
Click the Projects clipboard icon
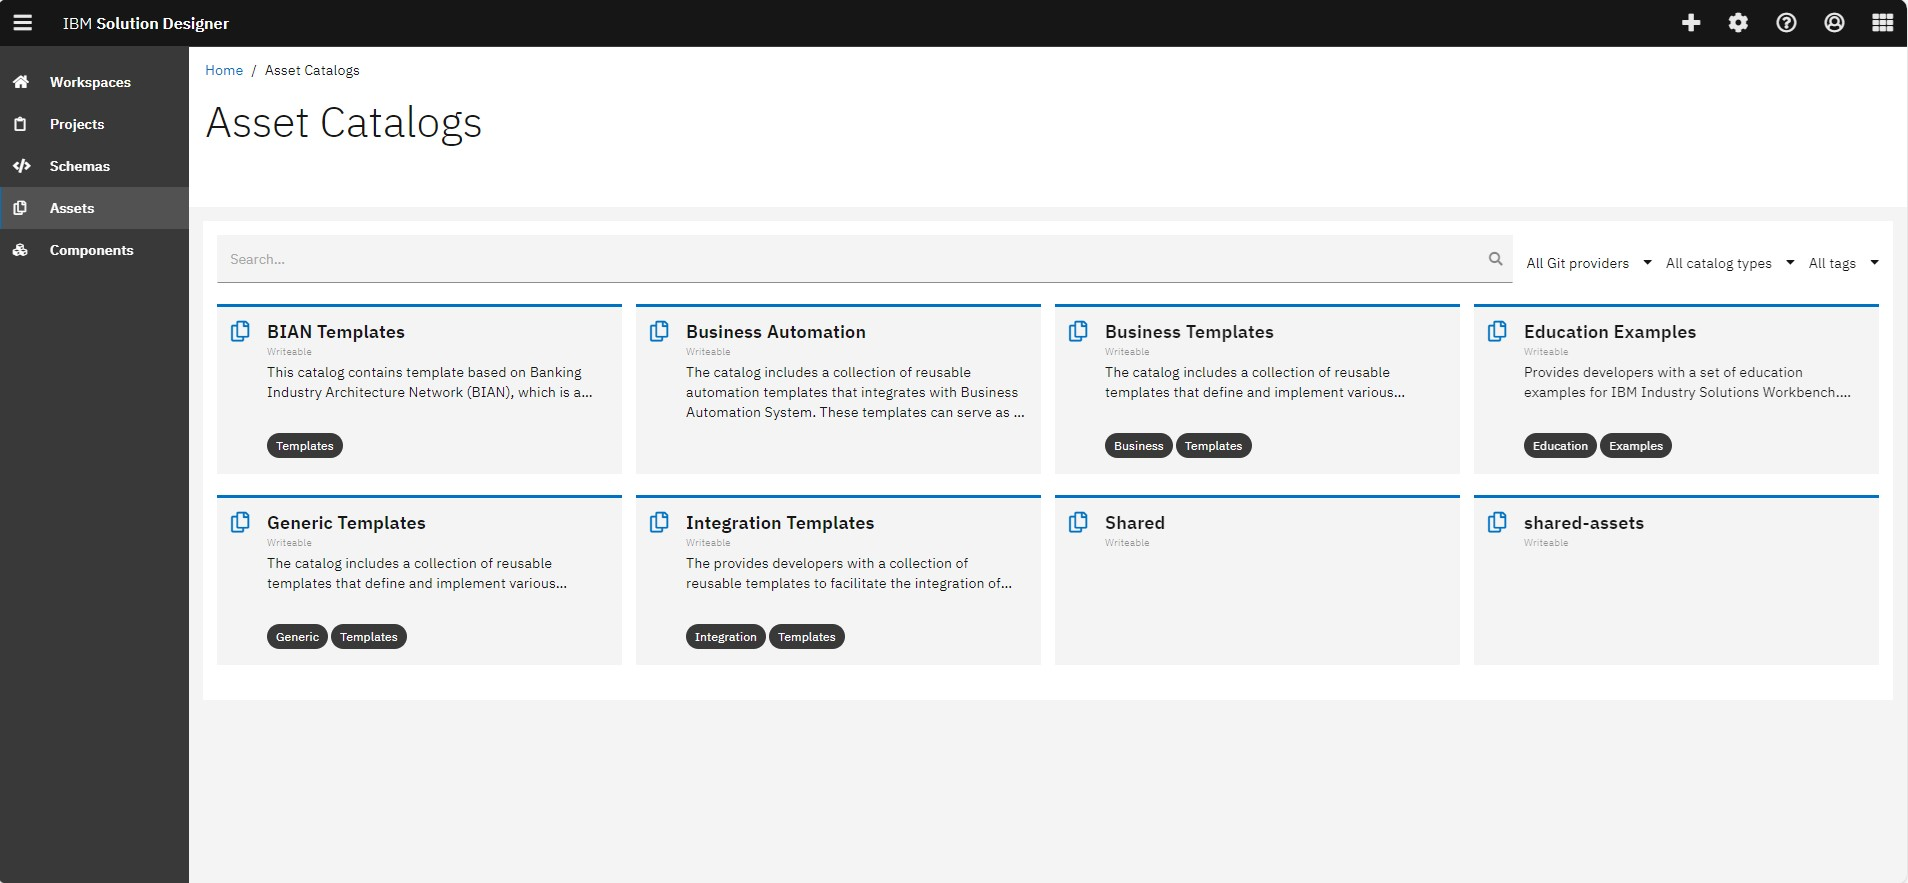click(20, 124)
